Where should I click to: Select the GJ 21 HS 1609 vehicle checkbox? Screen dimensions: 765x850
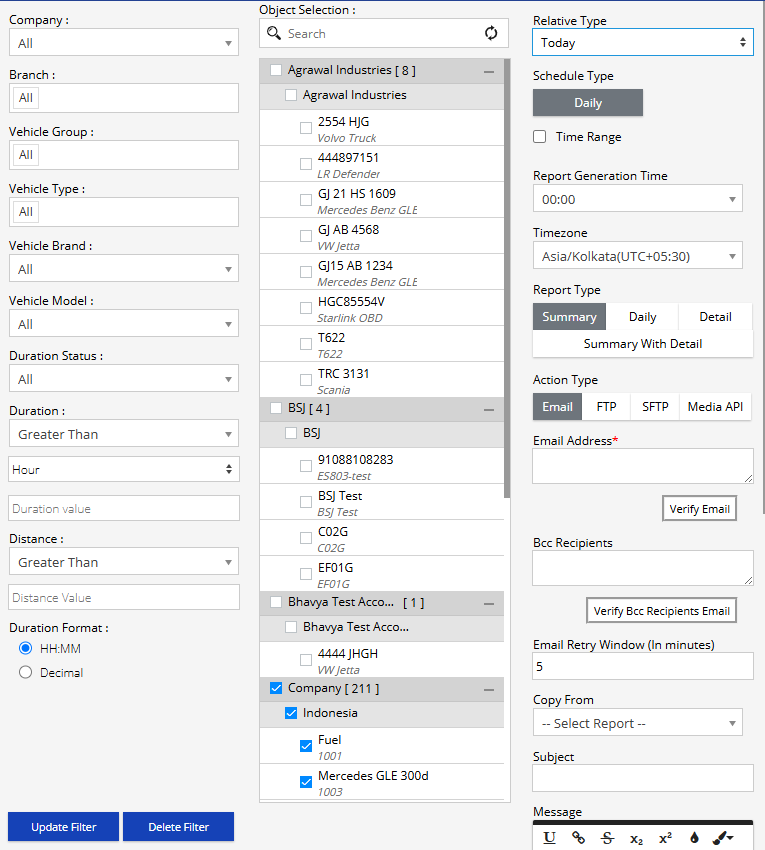pyautogui.click(x=306, y=200)
